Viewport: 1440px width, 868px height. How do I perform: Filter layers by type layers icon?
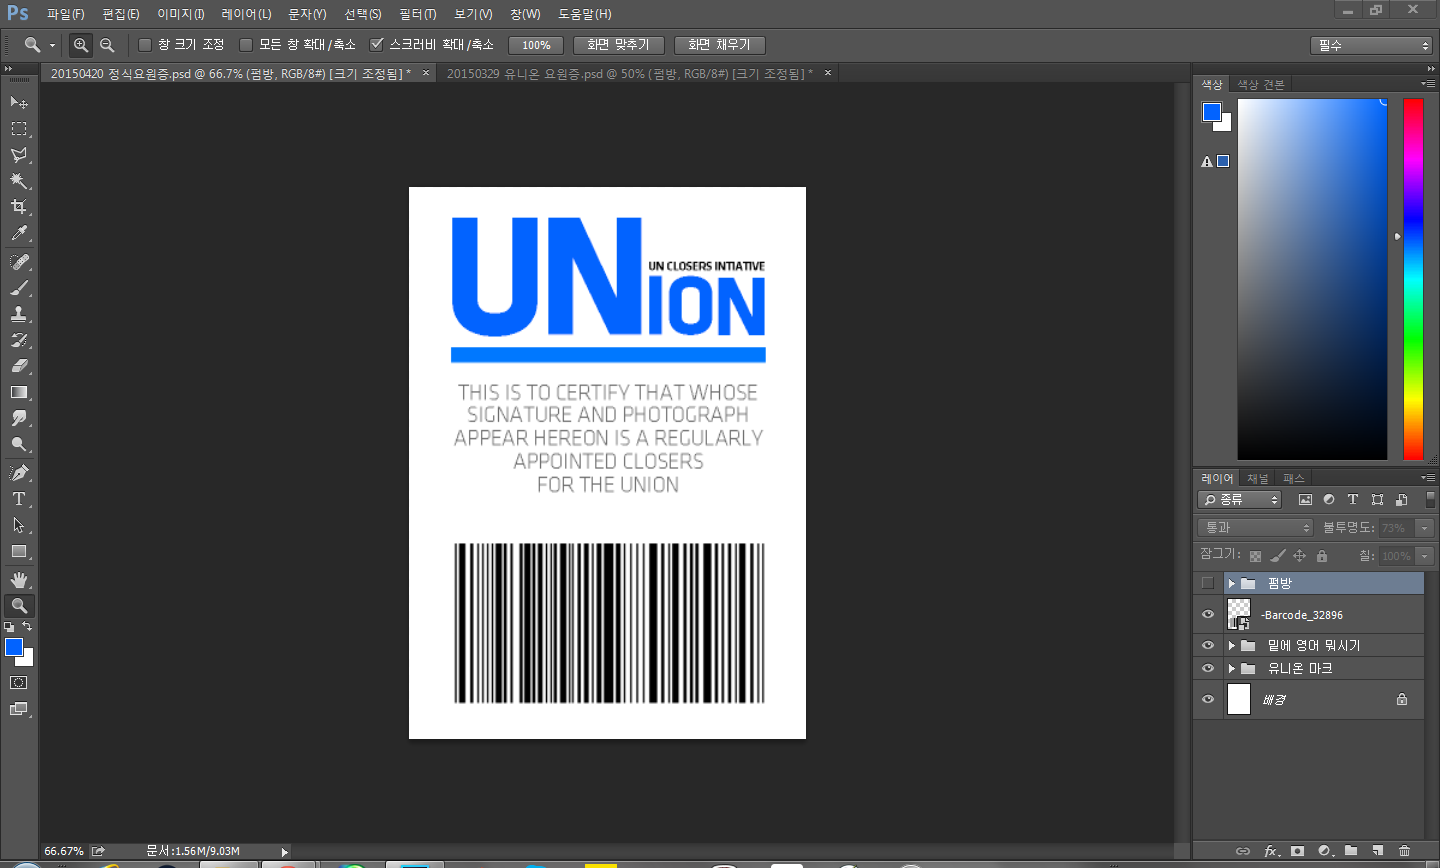coord(1353,499)
